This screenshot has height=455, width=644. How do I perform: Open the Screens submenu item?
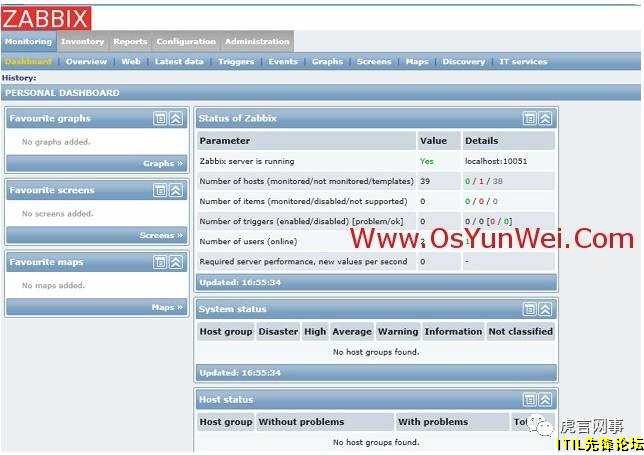[x=374, y=62]
